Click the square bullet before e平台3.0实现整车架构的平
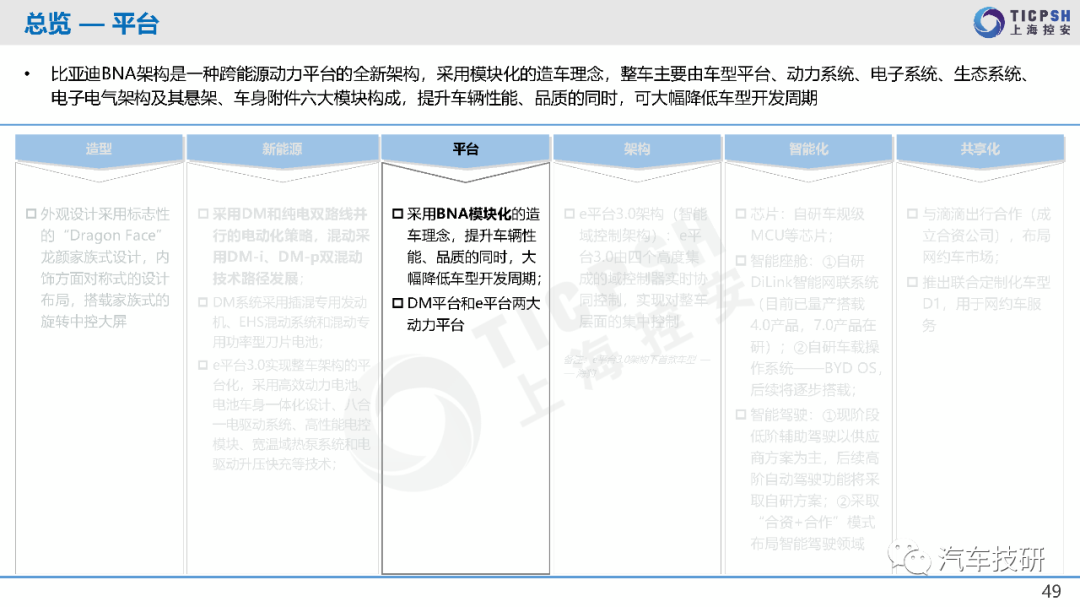 pos(203,365)
